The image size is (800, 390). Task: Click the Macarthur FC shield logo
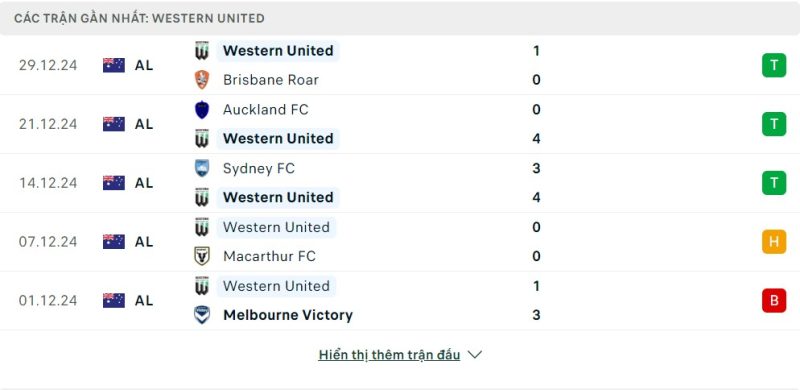pyautogui.click(x=202, y=256)
